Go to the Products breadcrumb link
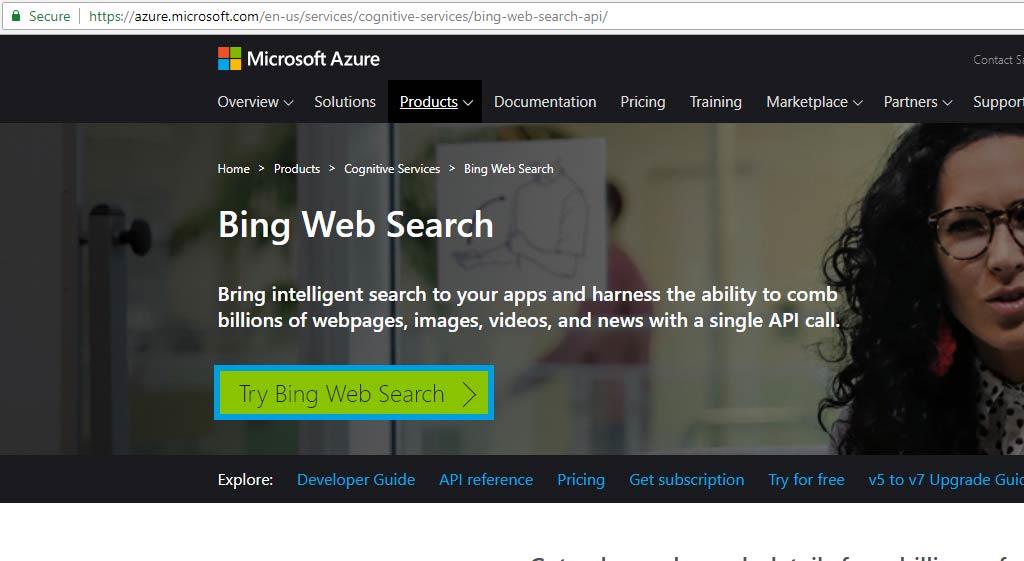 point(297,169)
